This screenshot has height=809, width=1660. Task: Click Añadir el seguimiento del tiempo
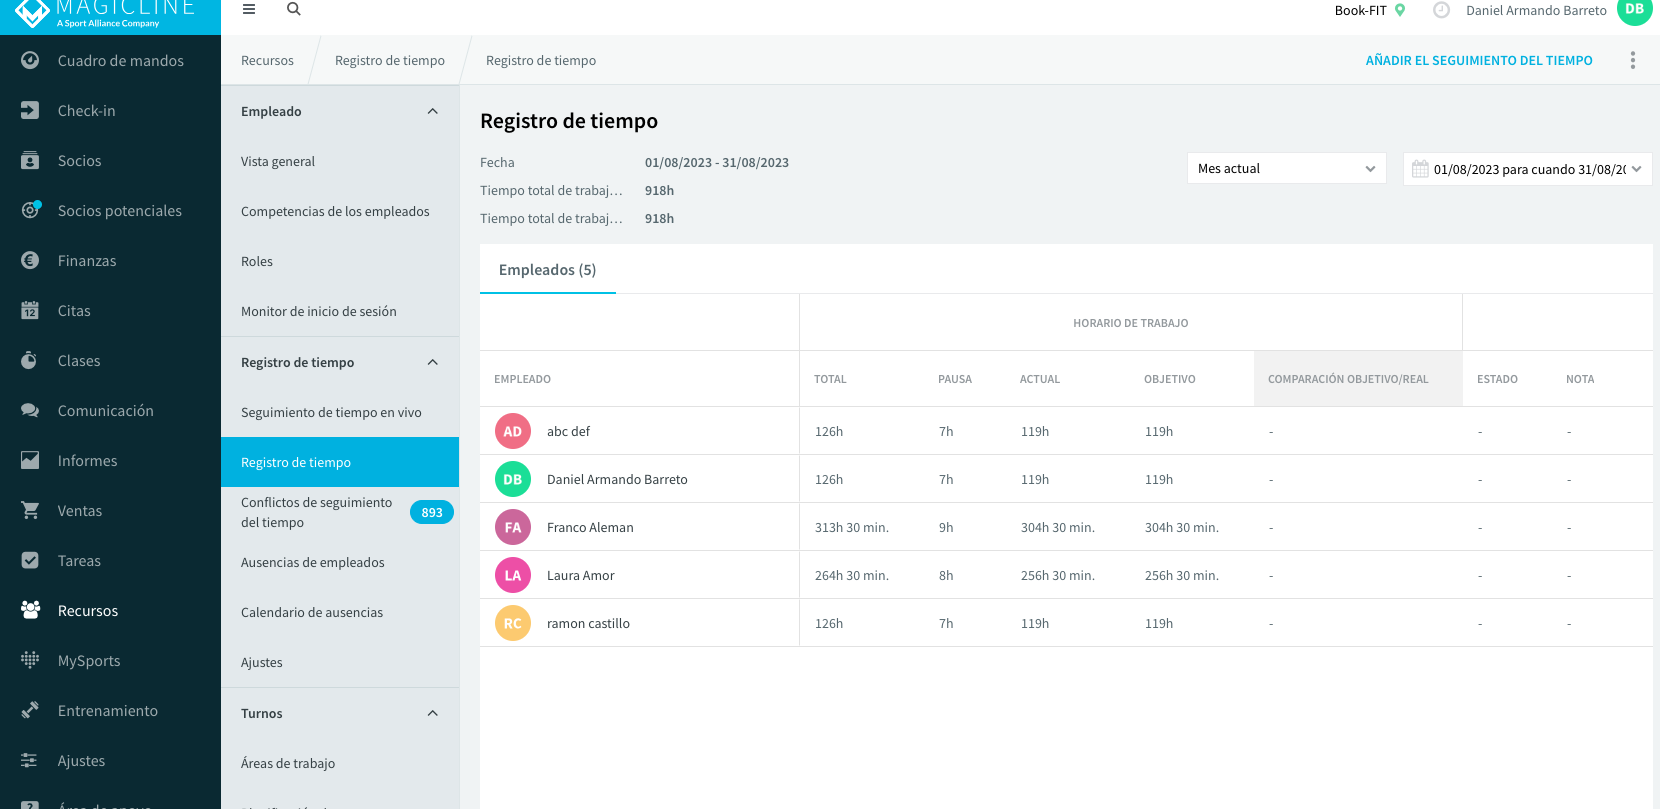(x=1479, y=60)
